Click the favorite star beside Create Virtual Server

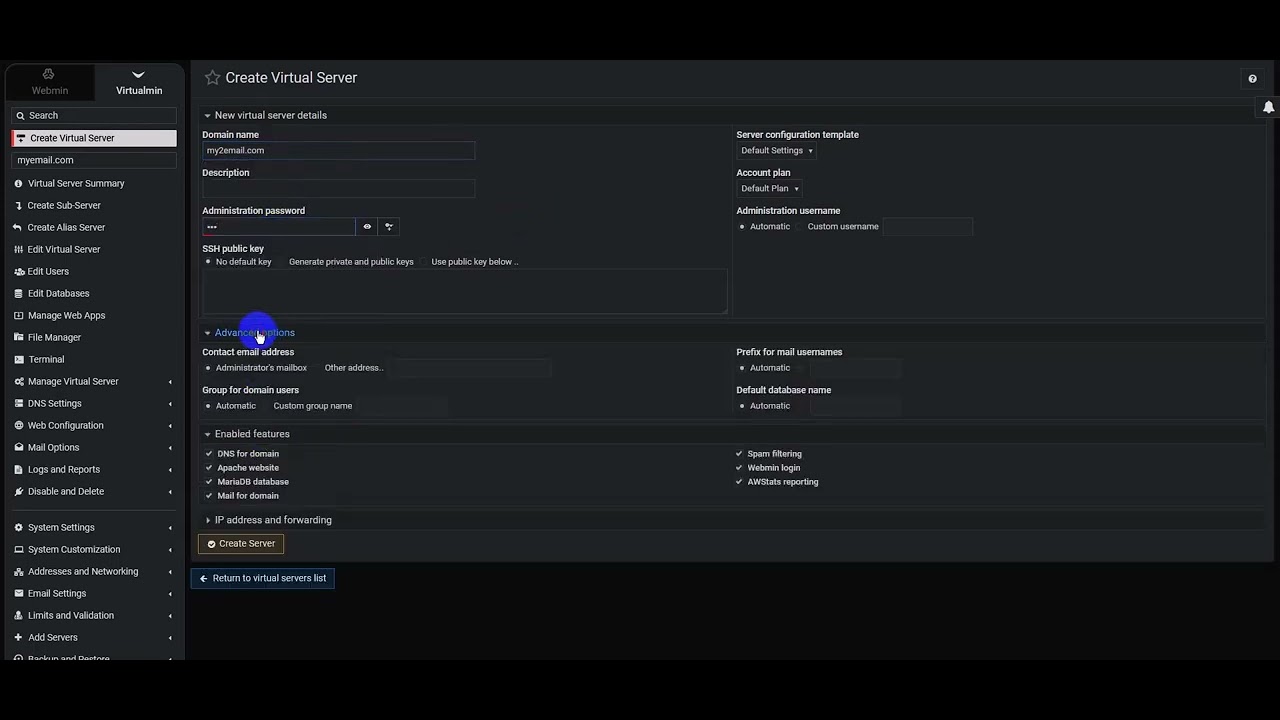(x=212, y=78)
